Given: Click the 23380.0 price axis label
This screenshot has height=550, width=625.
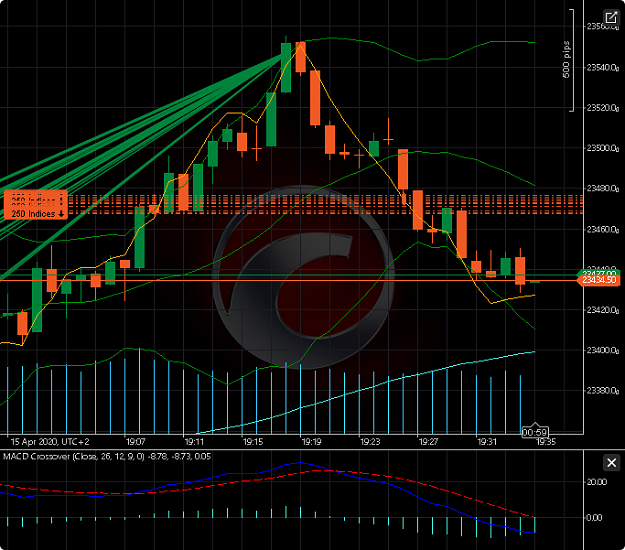Looking at the screenshot, I should coord(603,390).
